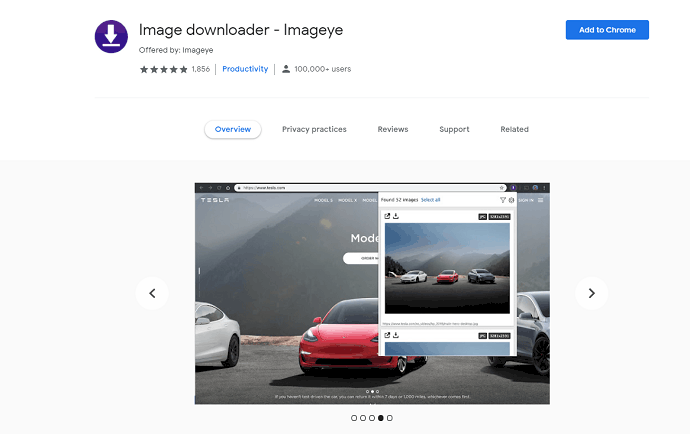The image size is (690, 434).
Task: Select the second carousel dot
Action: tap(363, 418)
